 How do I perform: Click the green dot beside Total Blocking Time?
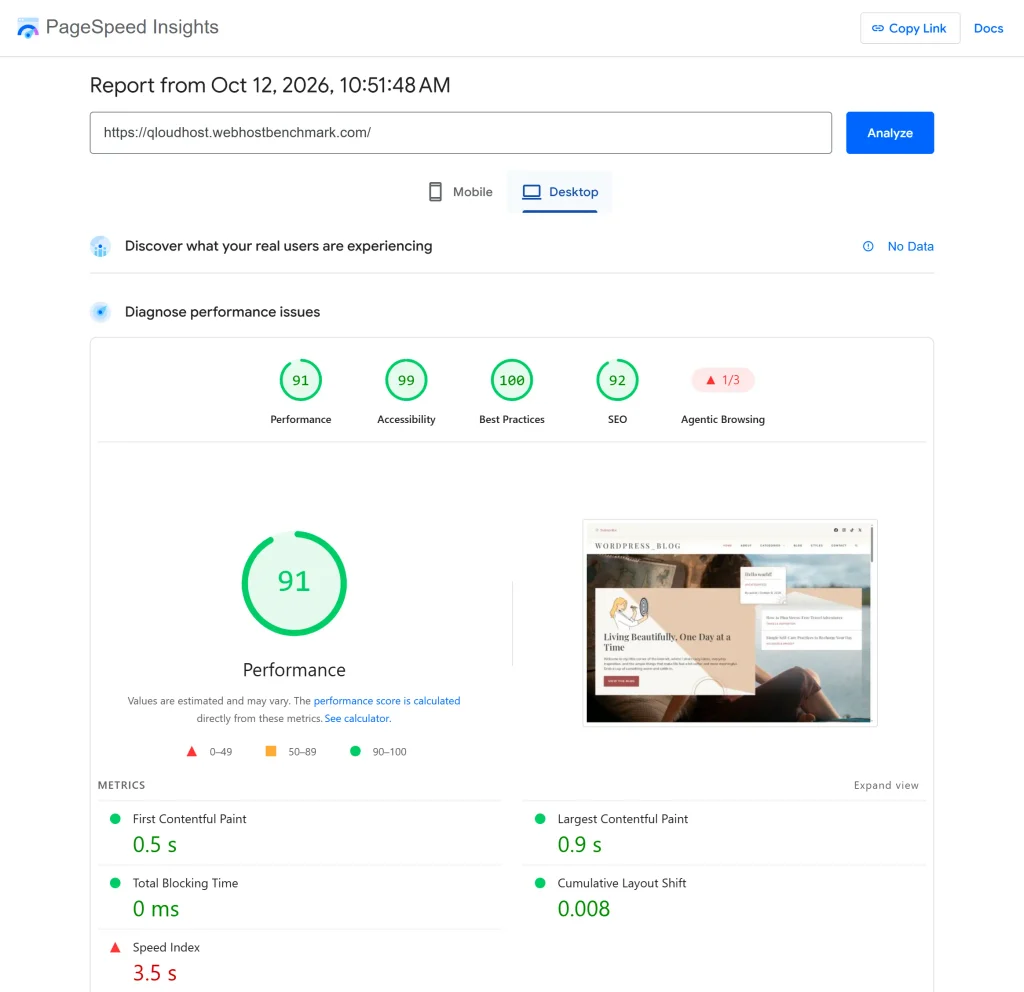pos(116,883)
